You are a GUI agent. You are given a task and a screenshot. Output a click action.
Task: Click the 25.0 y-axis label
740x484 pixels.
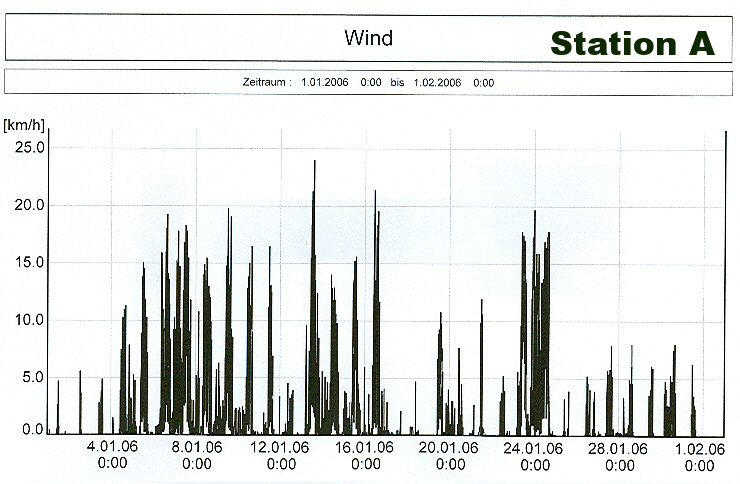tap(34, 147)
